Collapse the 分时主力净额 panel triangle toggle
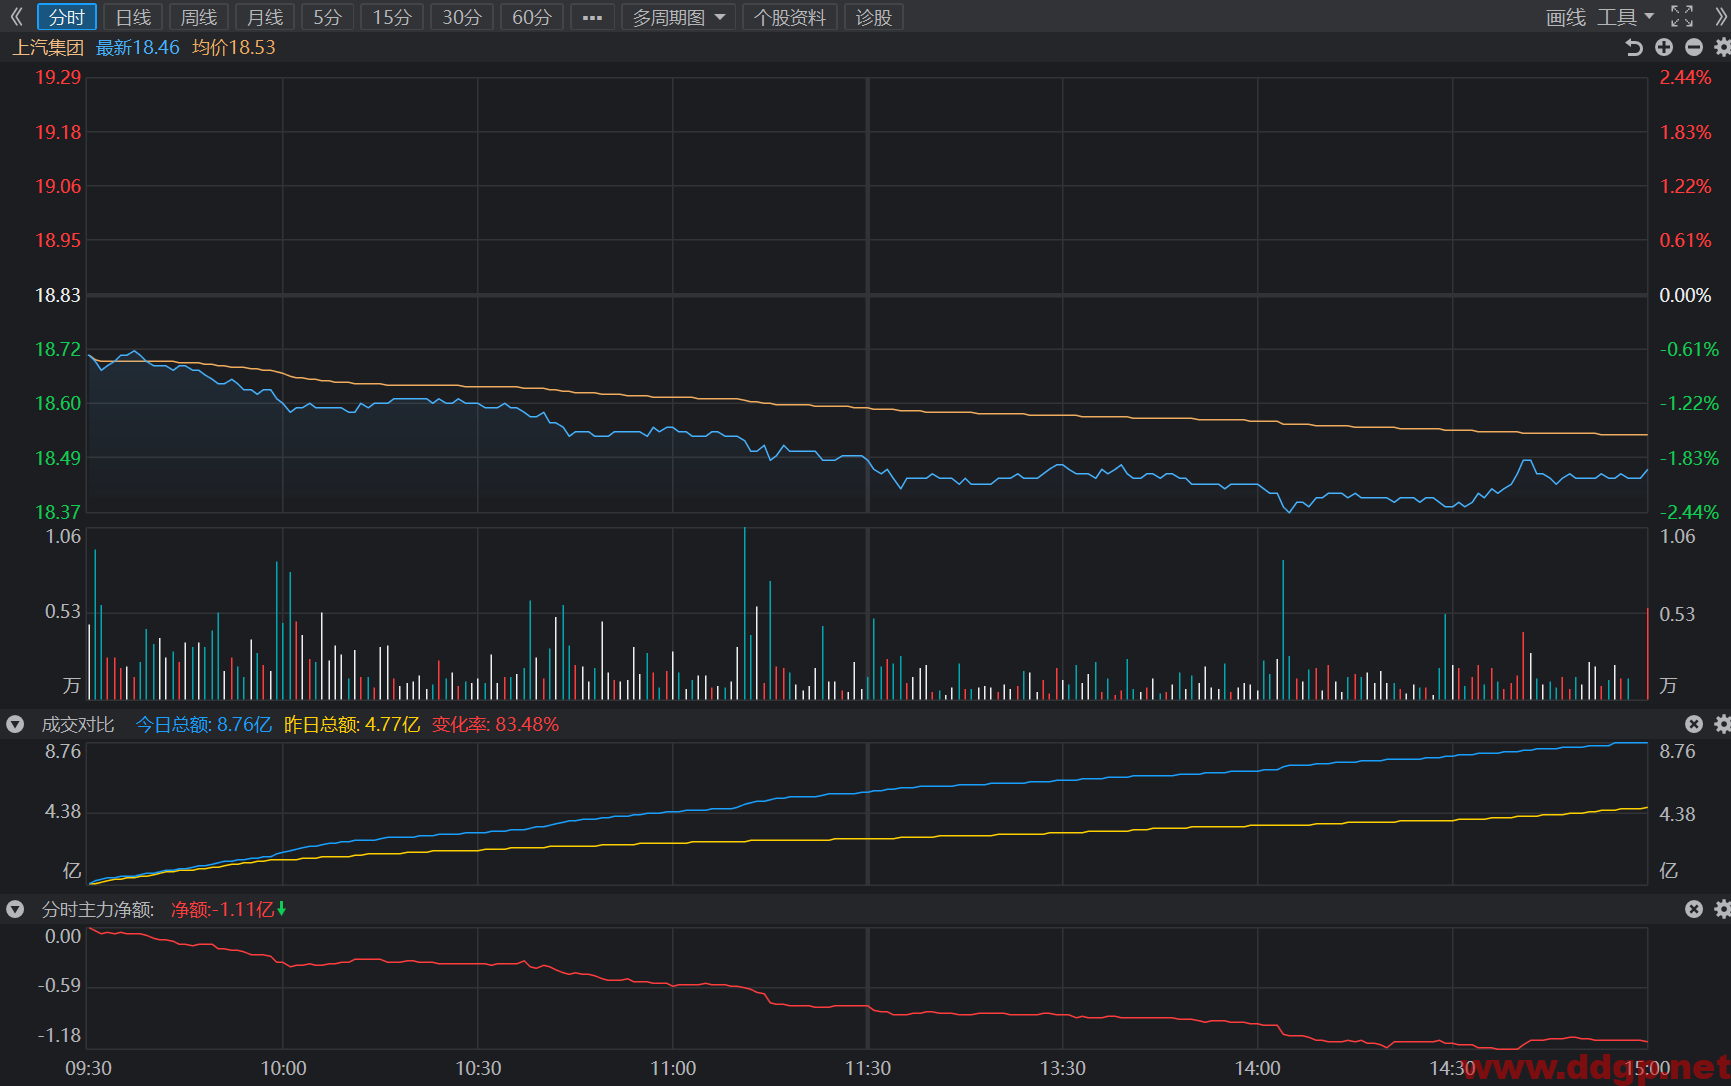Image resolution: width=1731 pixels, height=1086 pixels. tap(15, 909)
